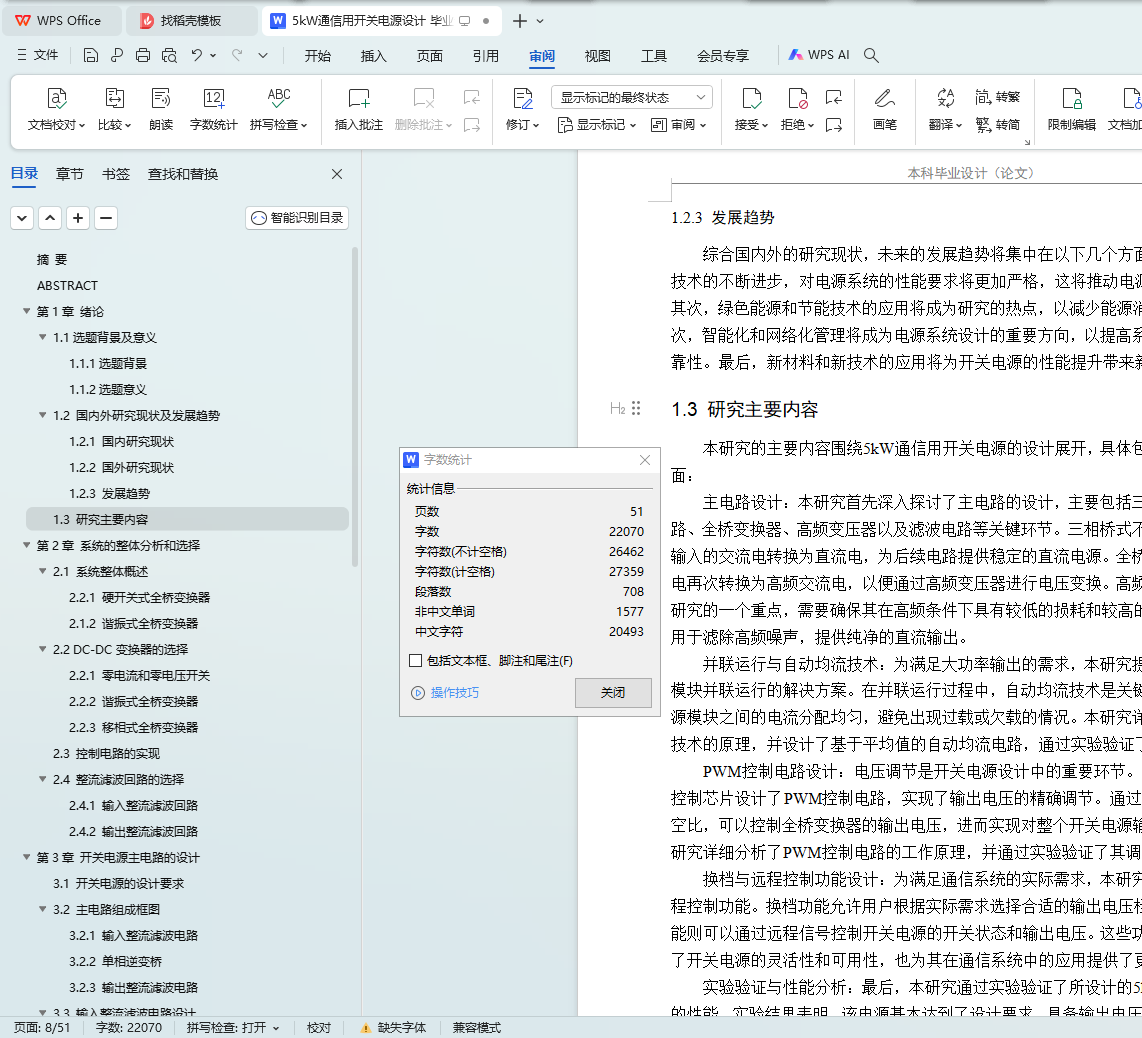Open the search magnifier icon
Screen dimensions: 1142x1038
pos(871,55)
